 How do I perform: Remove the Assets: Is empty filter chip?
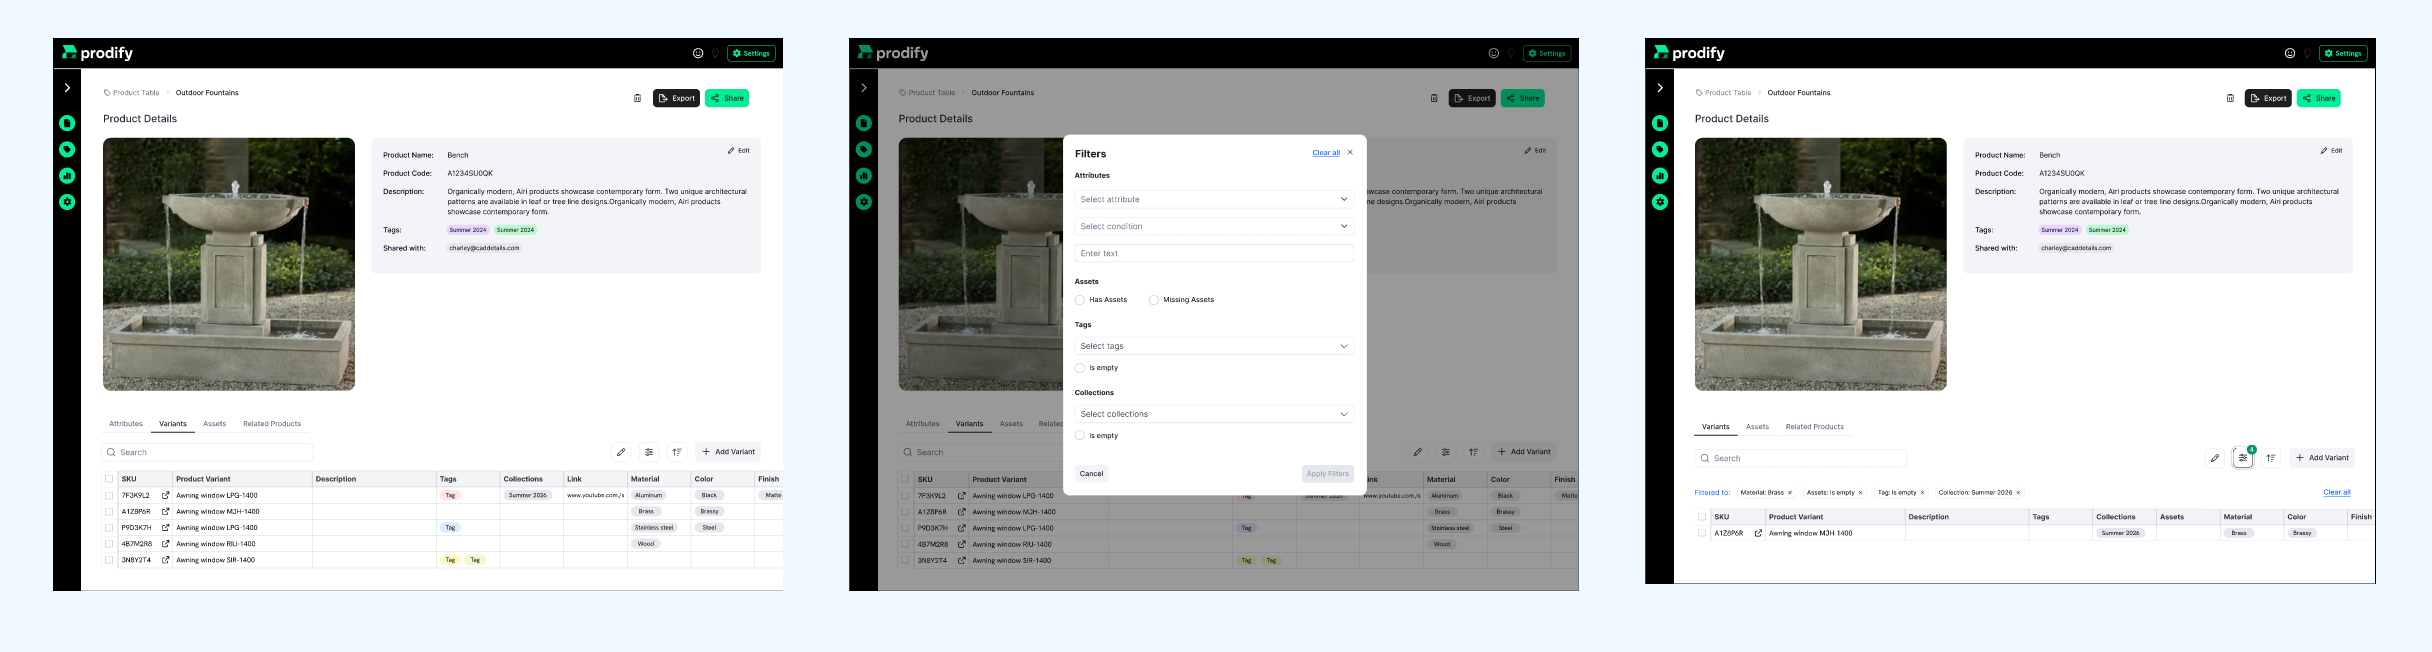tap(1860, 493)
